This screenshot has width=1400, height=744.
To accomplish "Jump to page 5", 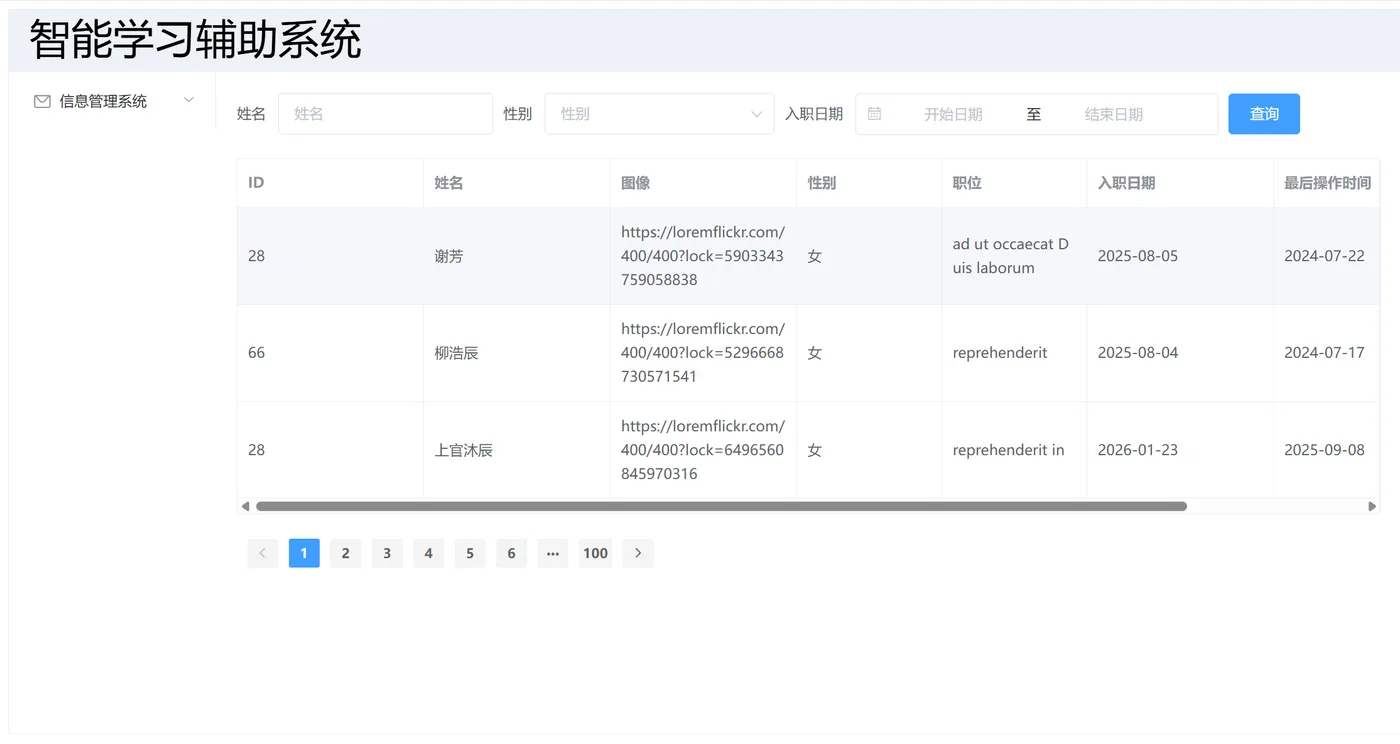I will pos(470,553).
